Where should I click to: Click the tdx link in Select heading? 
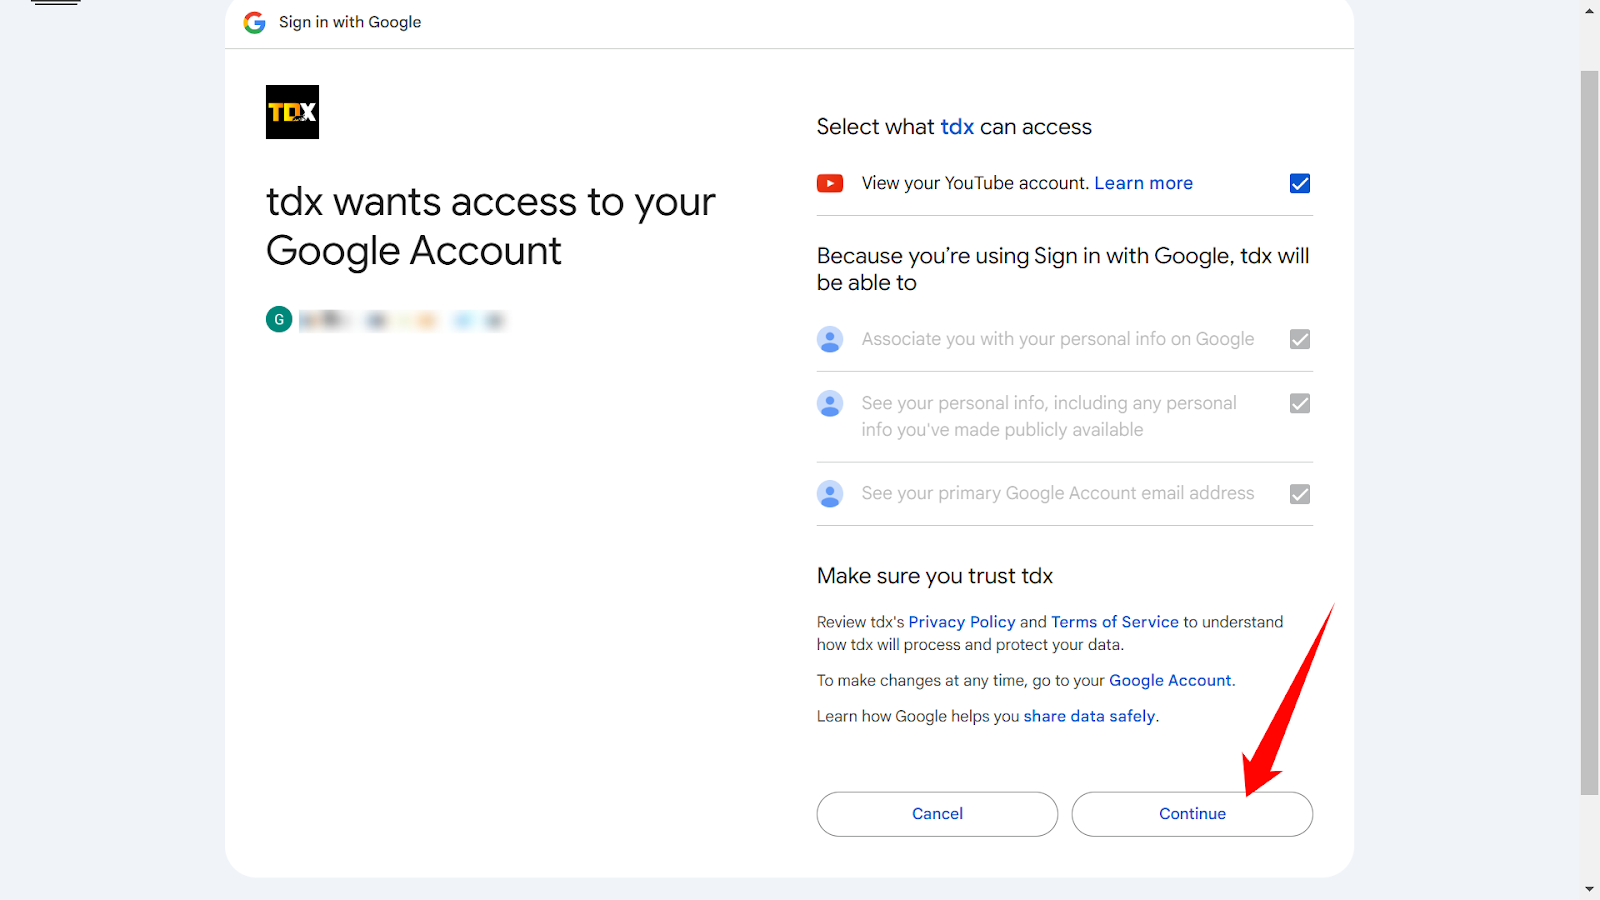click(957, 127)
